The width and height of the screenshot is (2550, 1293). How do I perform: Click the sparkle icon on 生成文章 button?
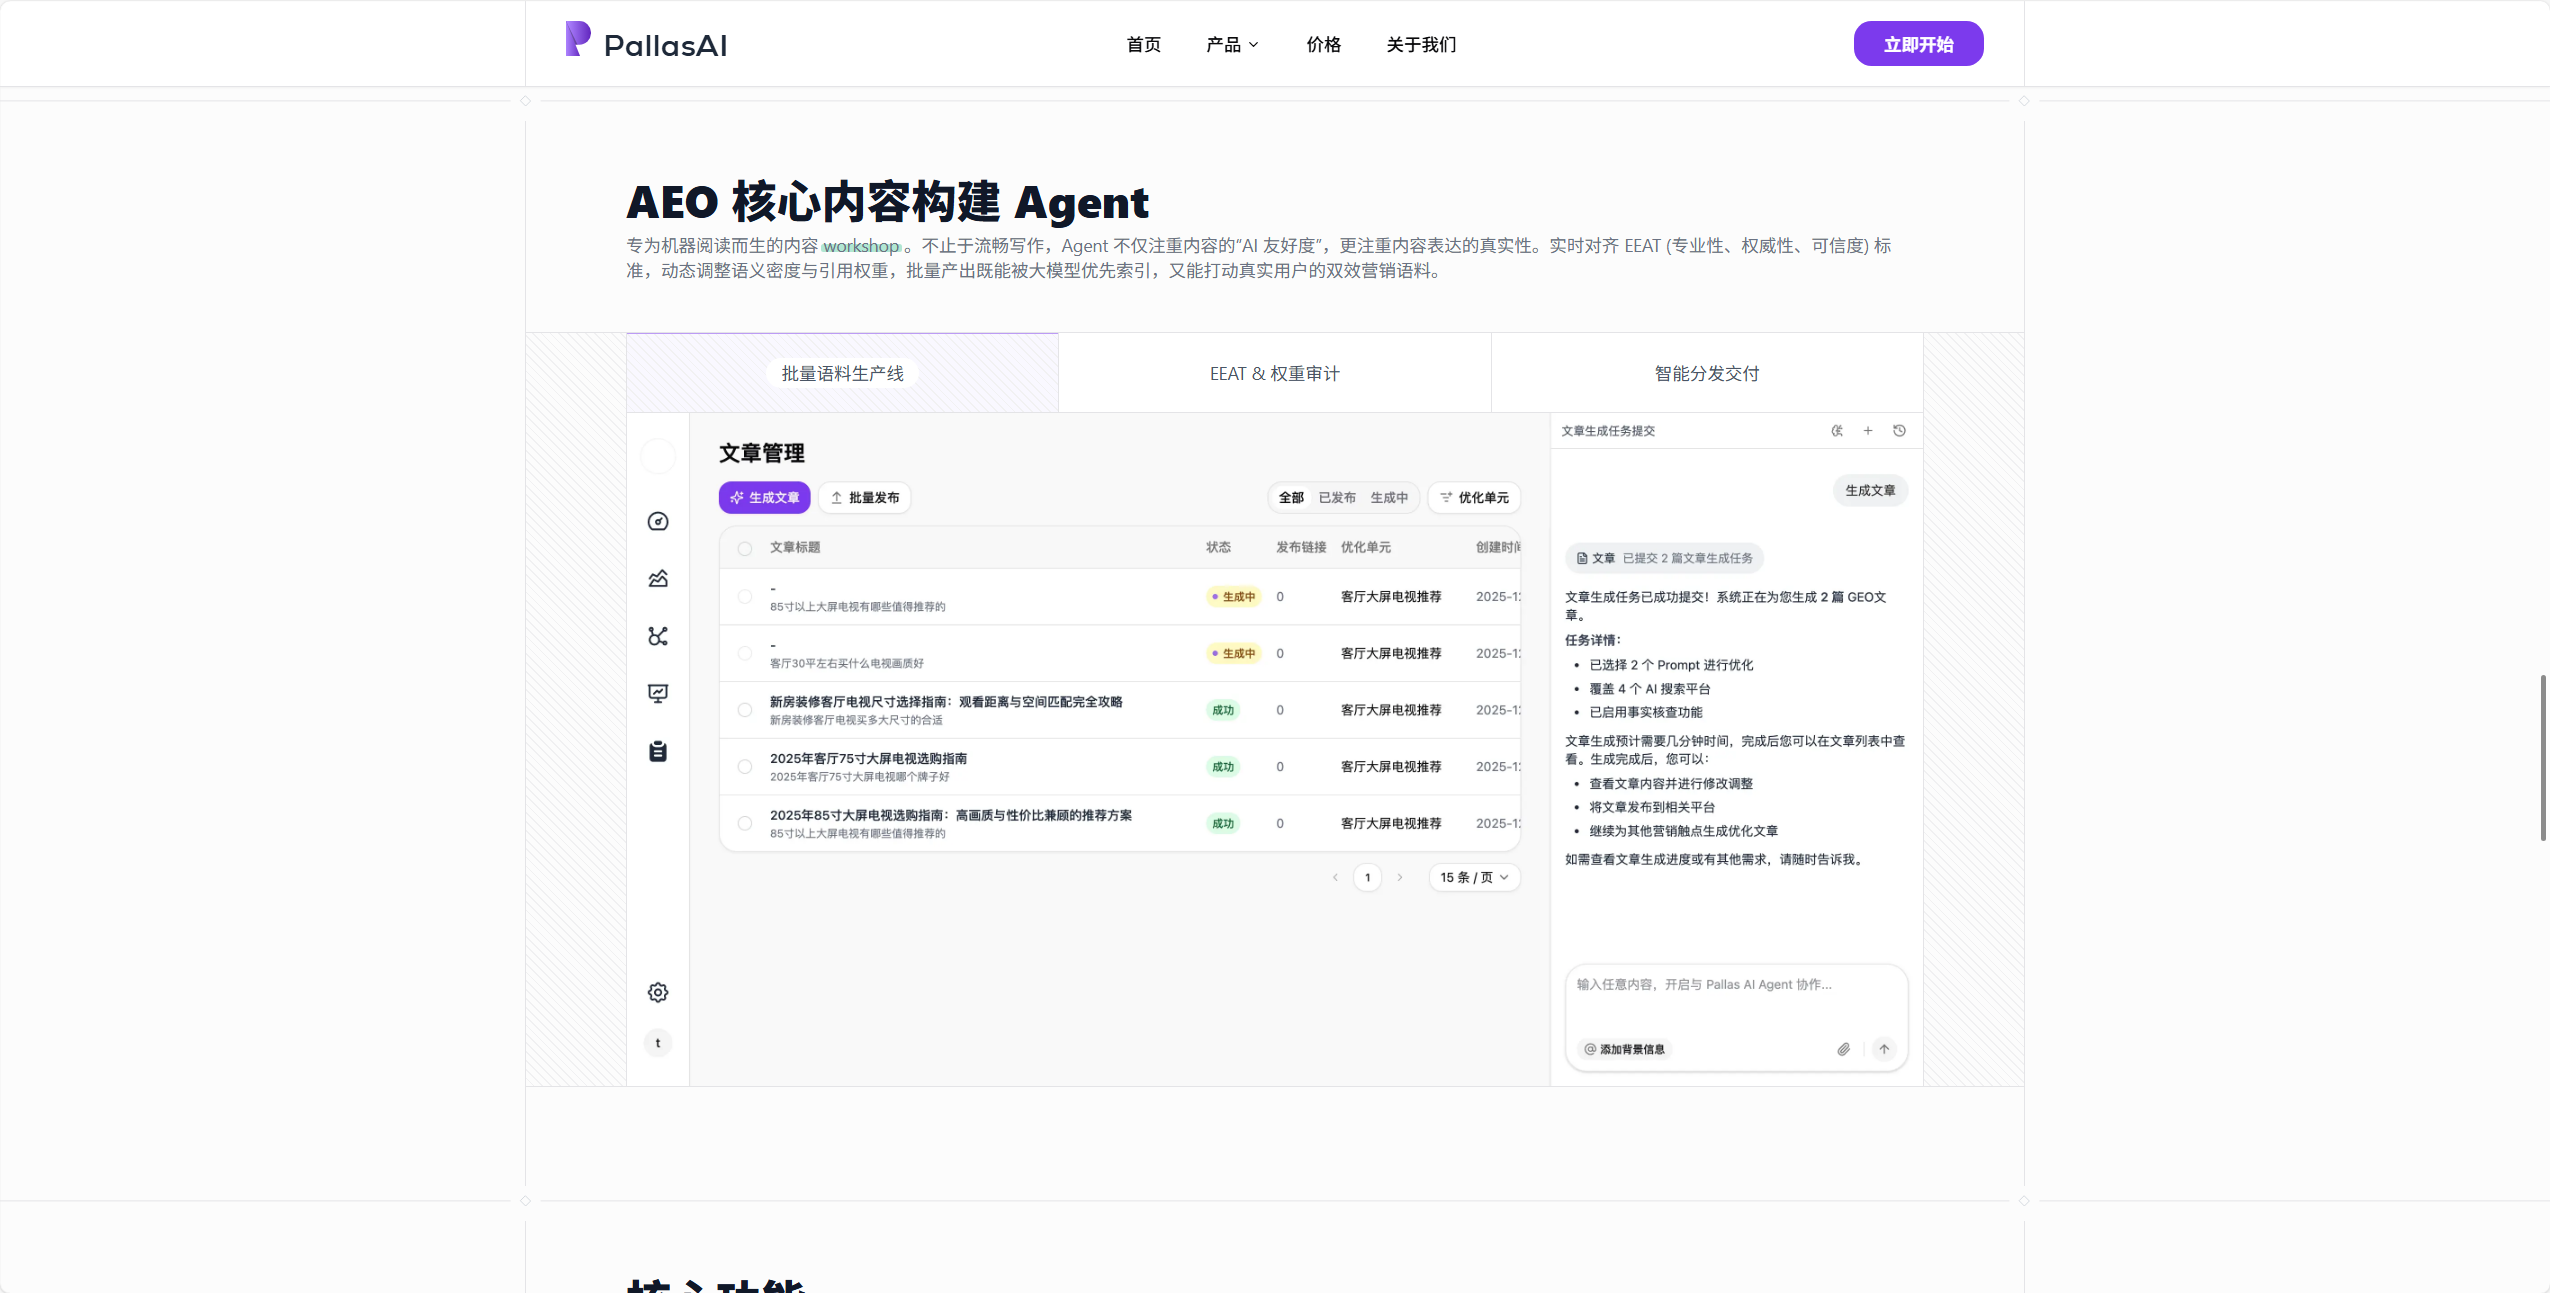[x=737, y=497]
